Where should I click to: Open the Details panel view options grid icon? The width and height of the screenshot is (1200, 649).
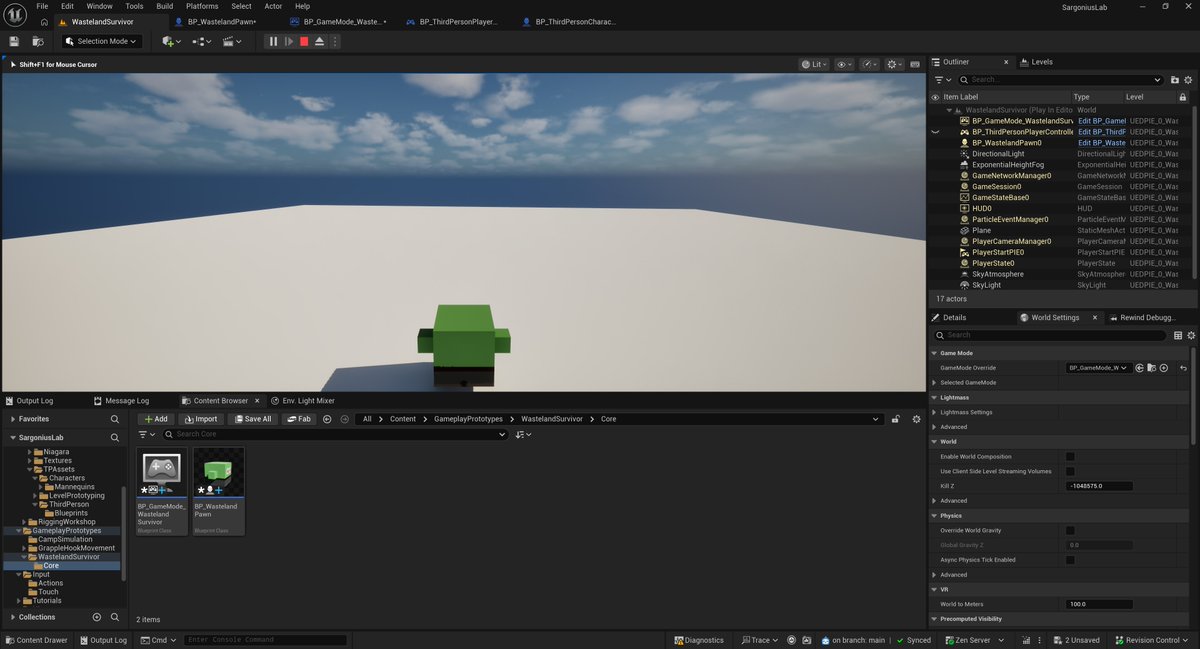1178,335
